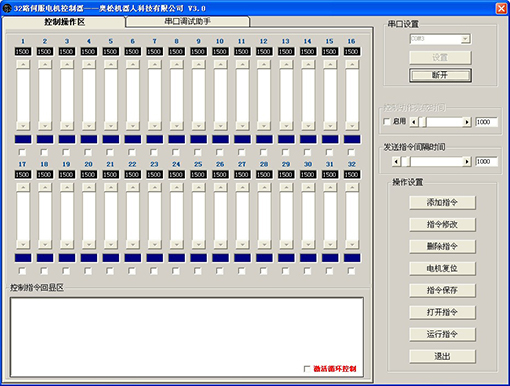Image resolution: width=510 pixels, height=386 pixels.
Task: Click up arrow of channel 30 slider
Action: pos(308,187)
